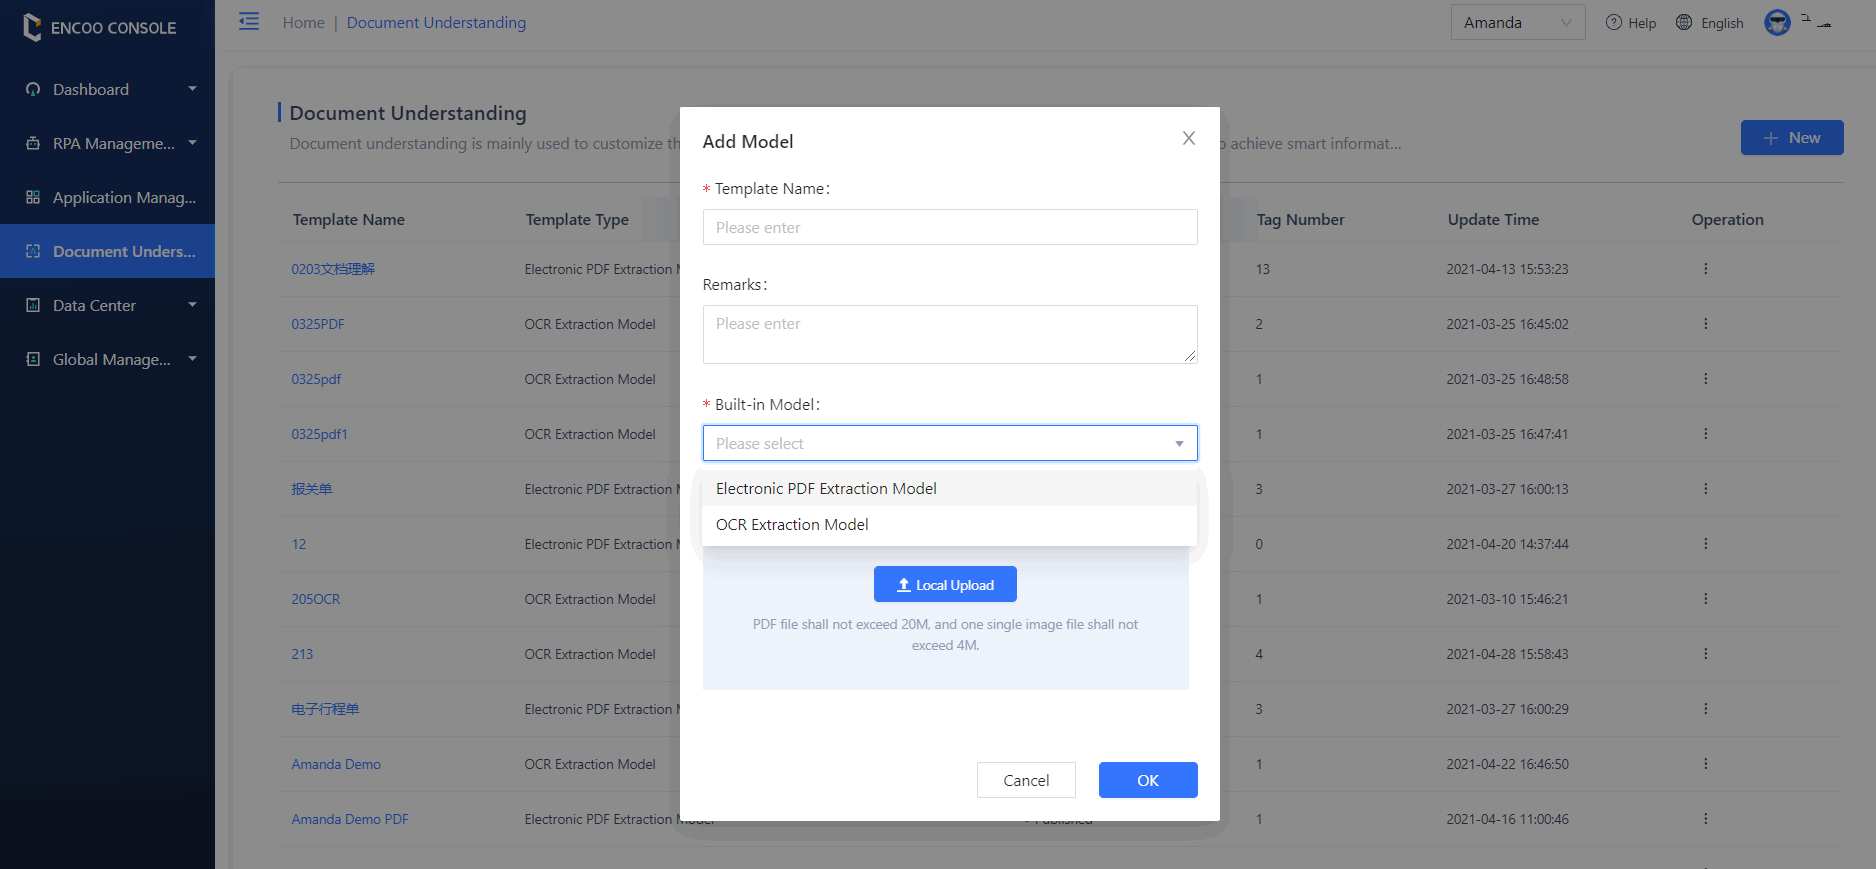Viewport: 1876px width, 869px height.
Task: Open the more options icon for 213 row
Action: [1705, 654]
